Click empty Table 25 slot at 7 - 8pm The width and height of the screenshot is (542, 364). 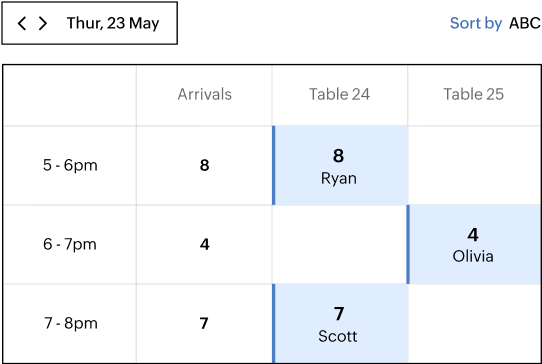coord(475,324)
